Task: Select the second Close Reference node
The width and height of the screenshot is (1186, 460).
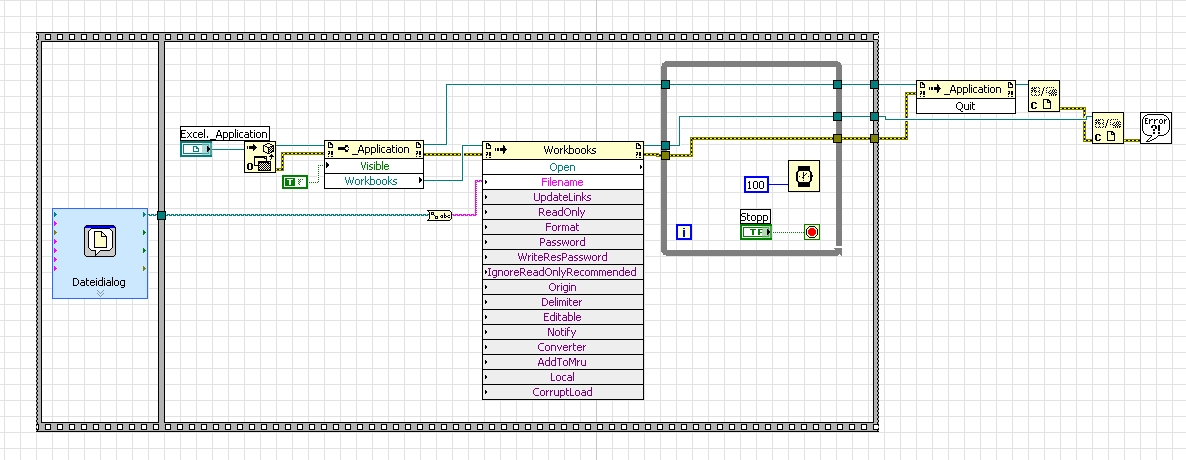Action: click(1107, 128)
